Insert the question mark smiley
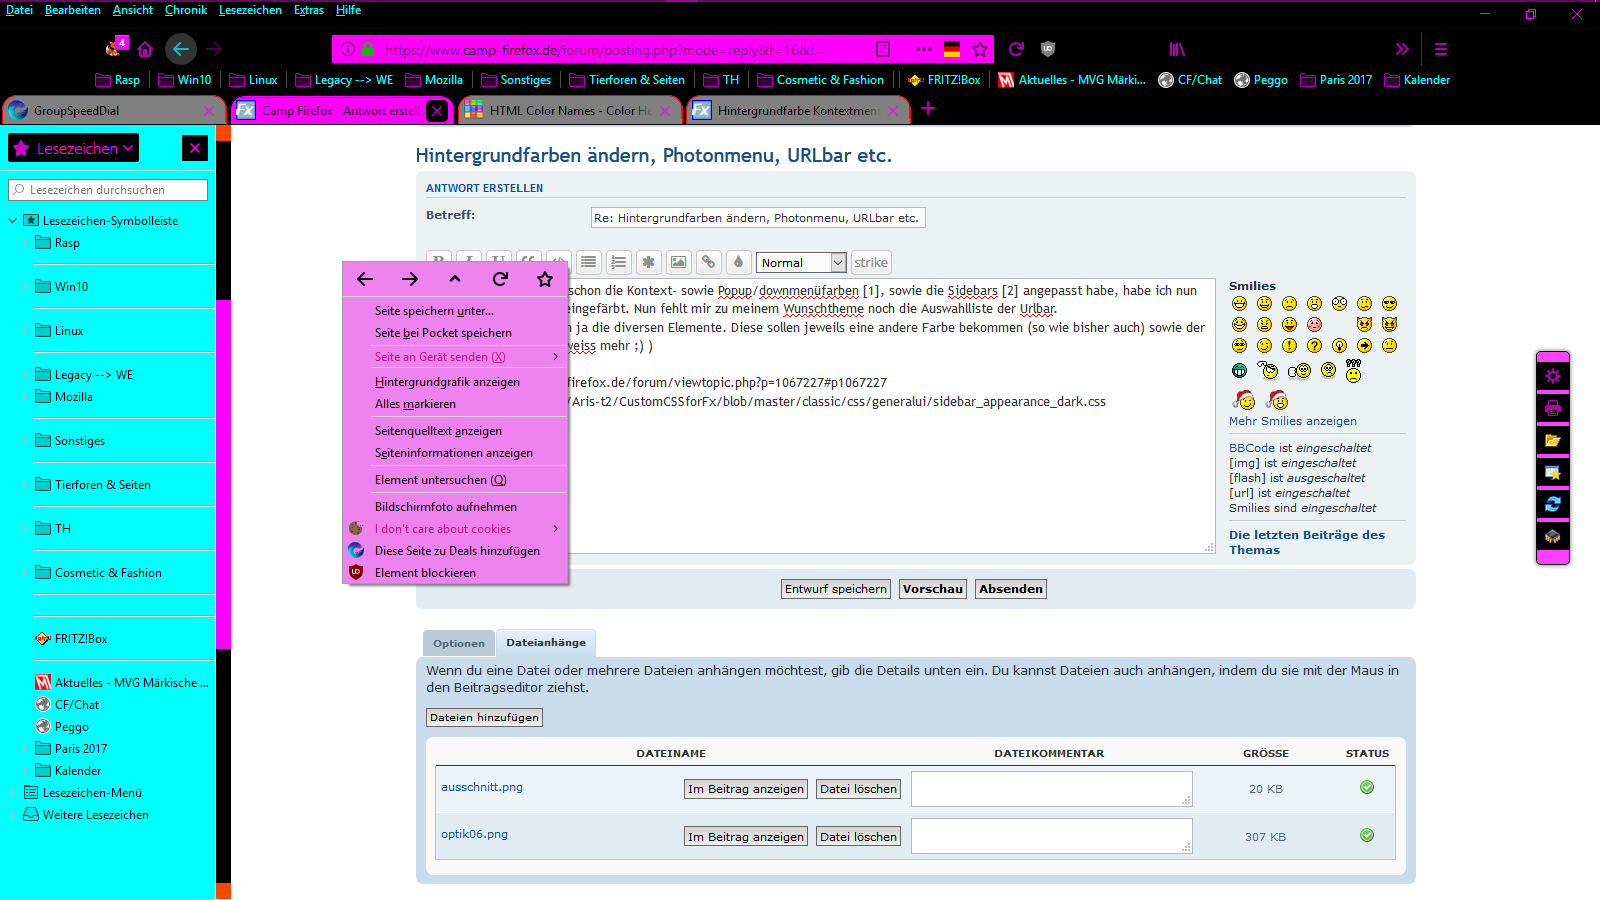1600x900 pixels. 1314,345
